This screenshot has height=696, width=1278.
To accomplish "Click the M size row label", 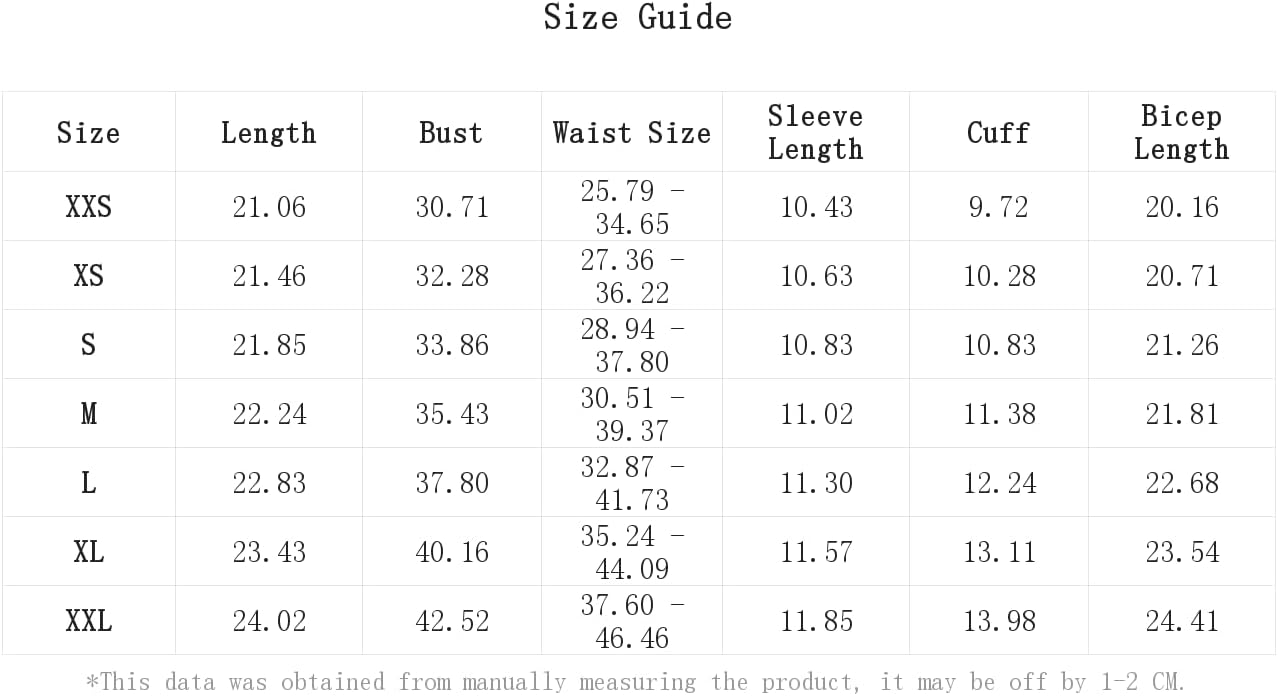I will [x=88, y=414].
